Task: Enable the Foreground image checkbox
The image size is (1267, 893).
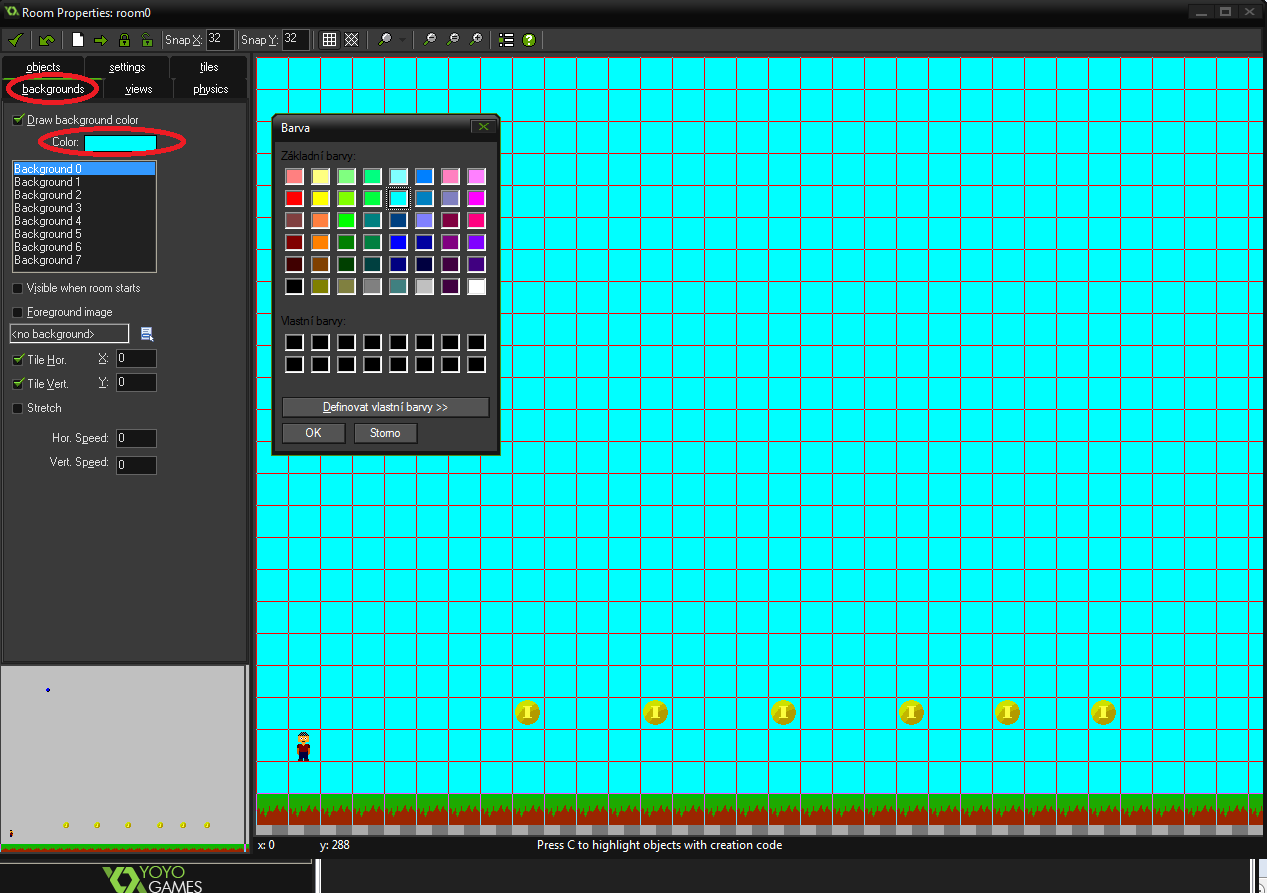Action: coord(17,312)
